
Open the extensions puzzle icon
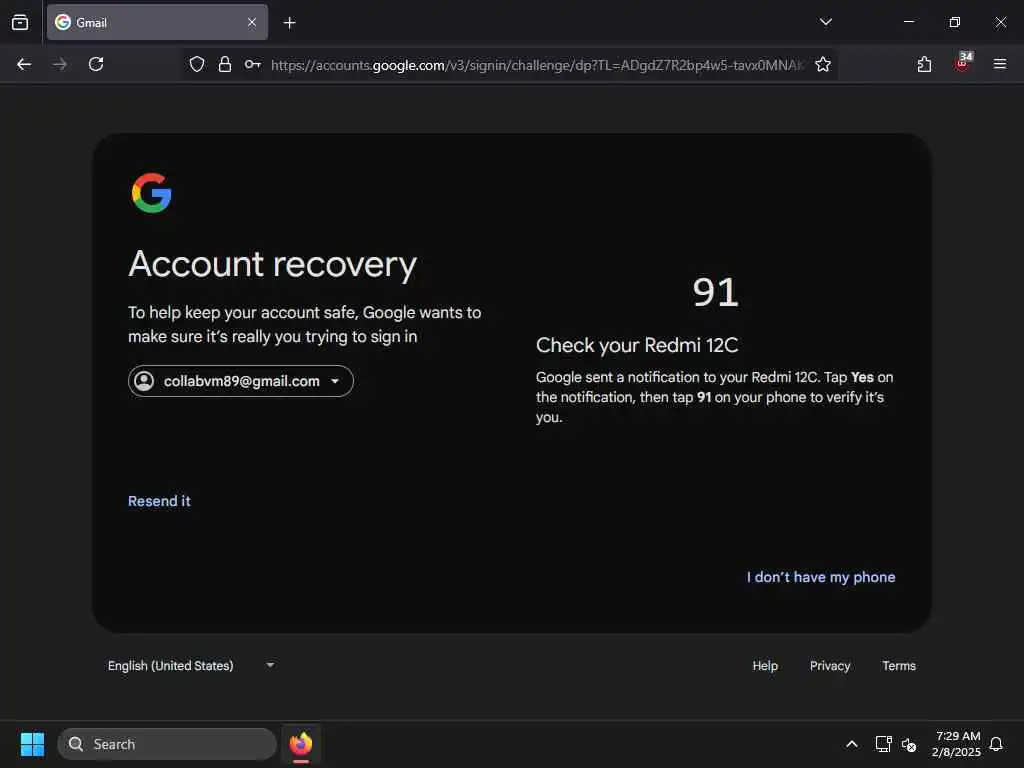924,64
